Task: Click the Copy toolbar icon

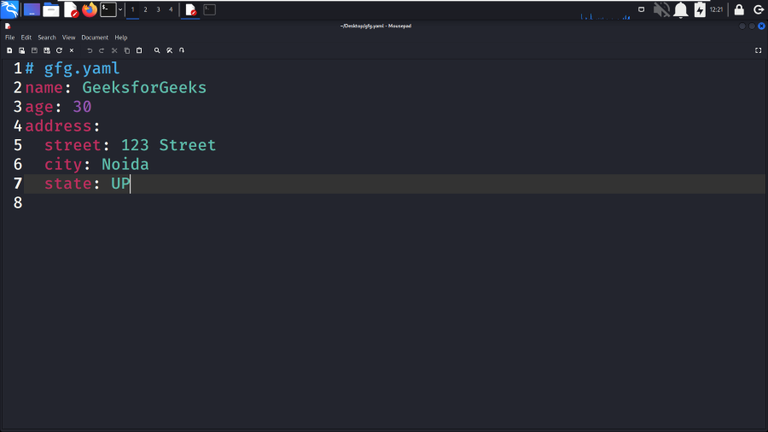Action: pyautogui.click(x=127, y=50)
